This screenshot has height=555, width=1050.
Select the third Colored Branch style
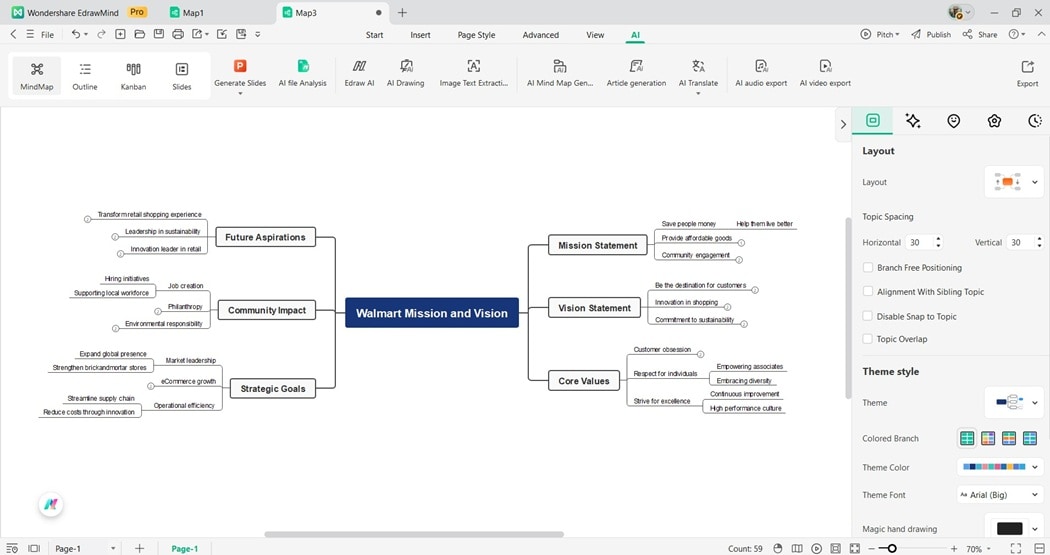pos(1009,439)
